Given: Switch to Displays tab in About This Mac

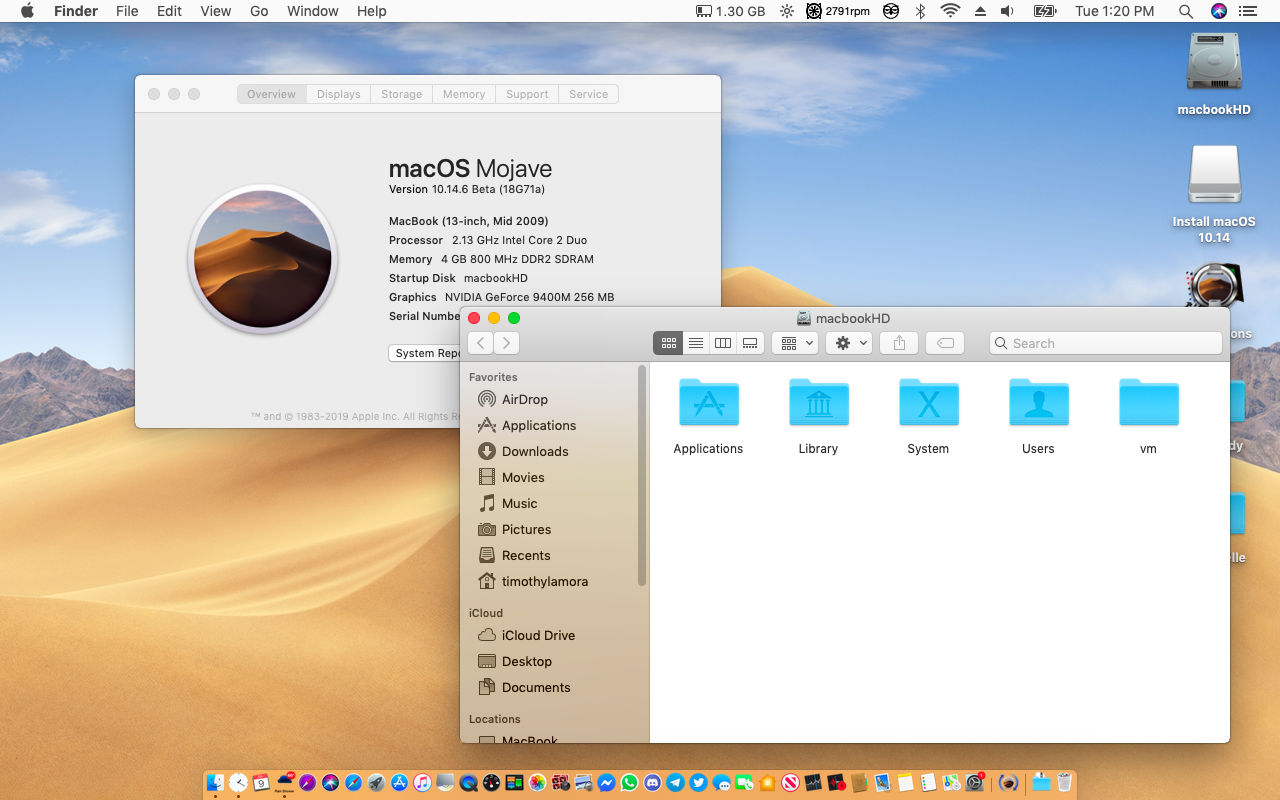Looking at the screenshot, I should click(x=338, y=94).
